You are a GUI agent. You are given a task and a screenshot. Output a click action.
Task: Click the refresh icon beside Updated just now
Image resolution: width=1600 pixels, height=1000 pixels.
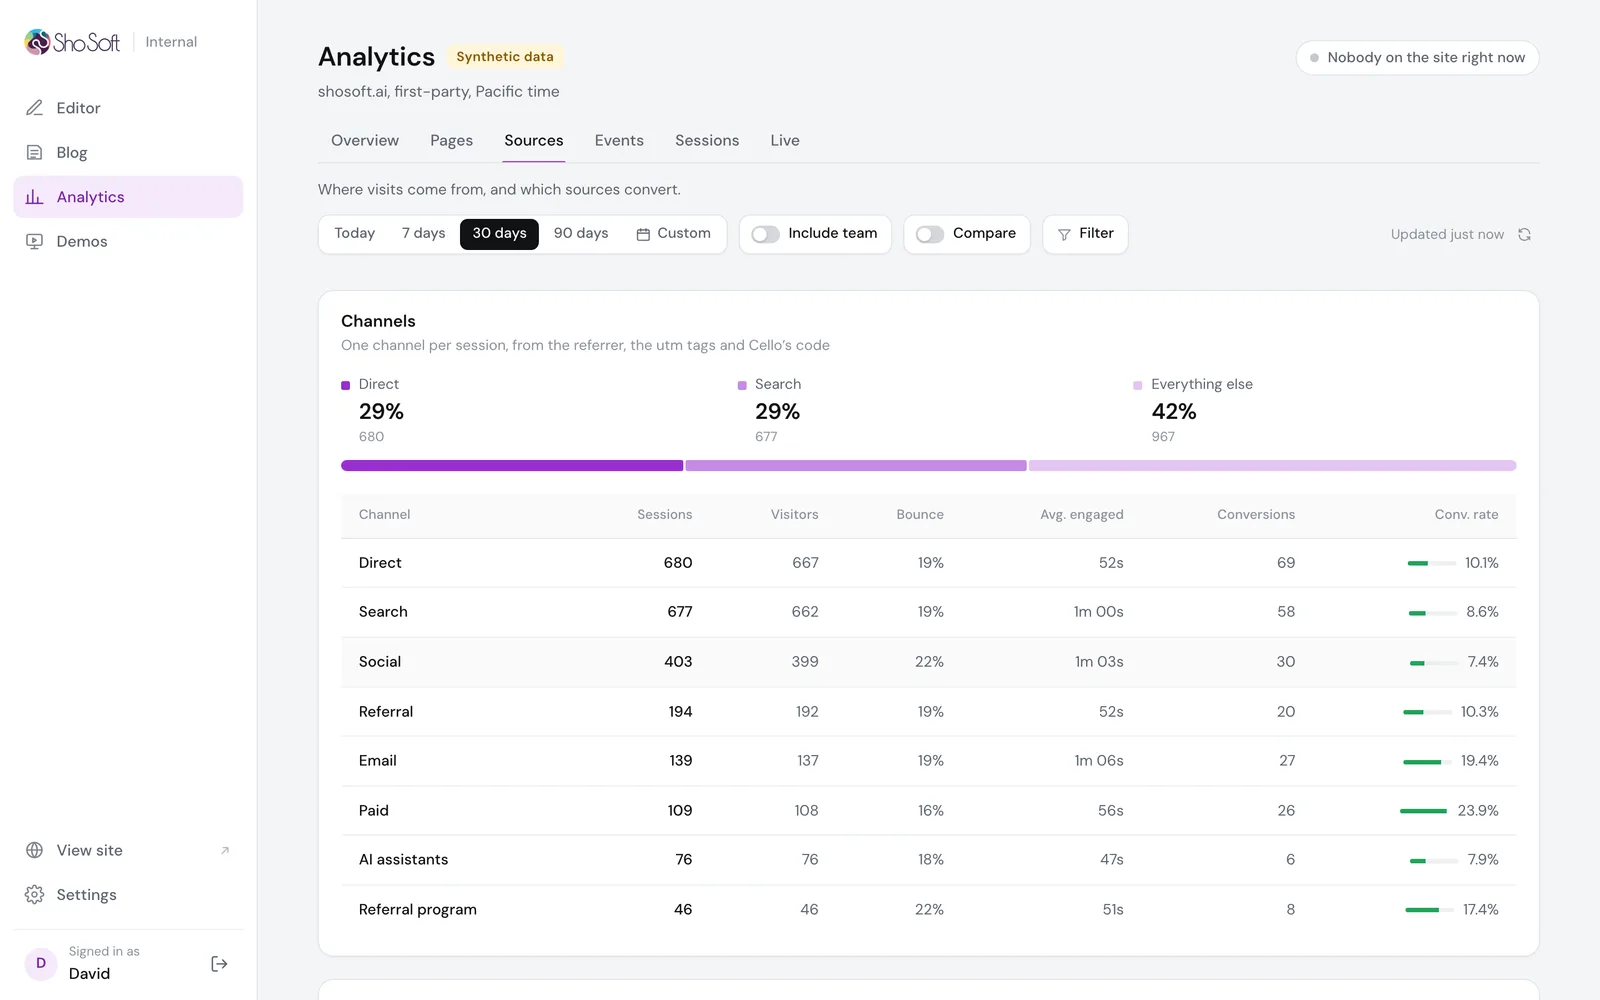[x=1524, y=234]
